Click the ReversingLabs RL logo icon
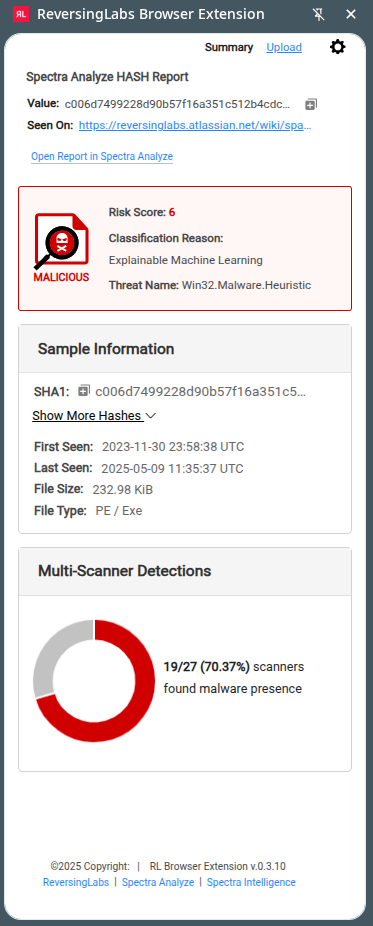Image resolution: width=373 pixels, height=926 pixels. (21, 14)
